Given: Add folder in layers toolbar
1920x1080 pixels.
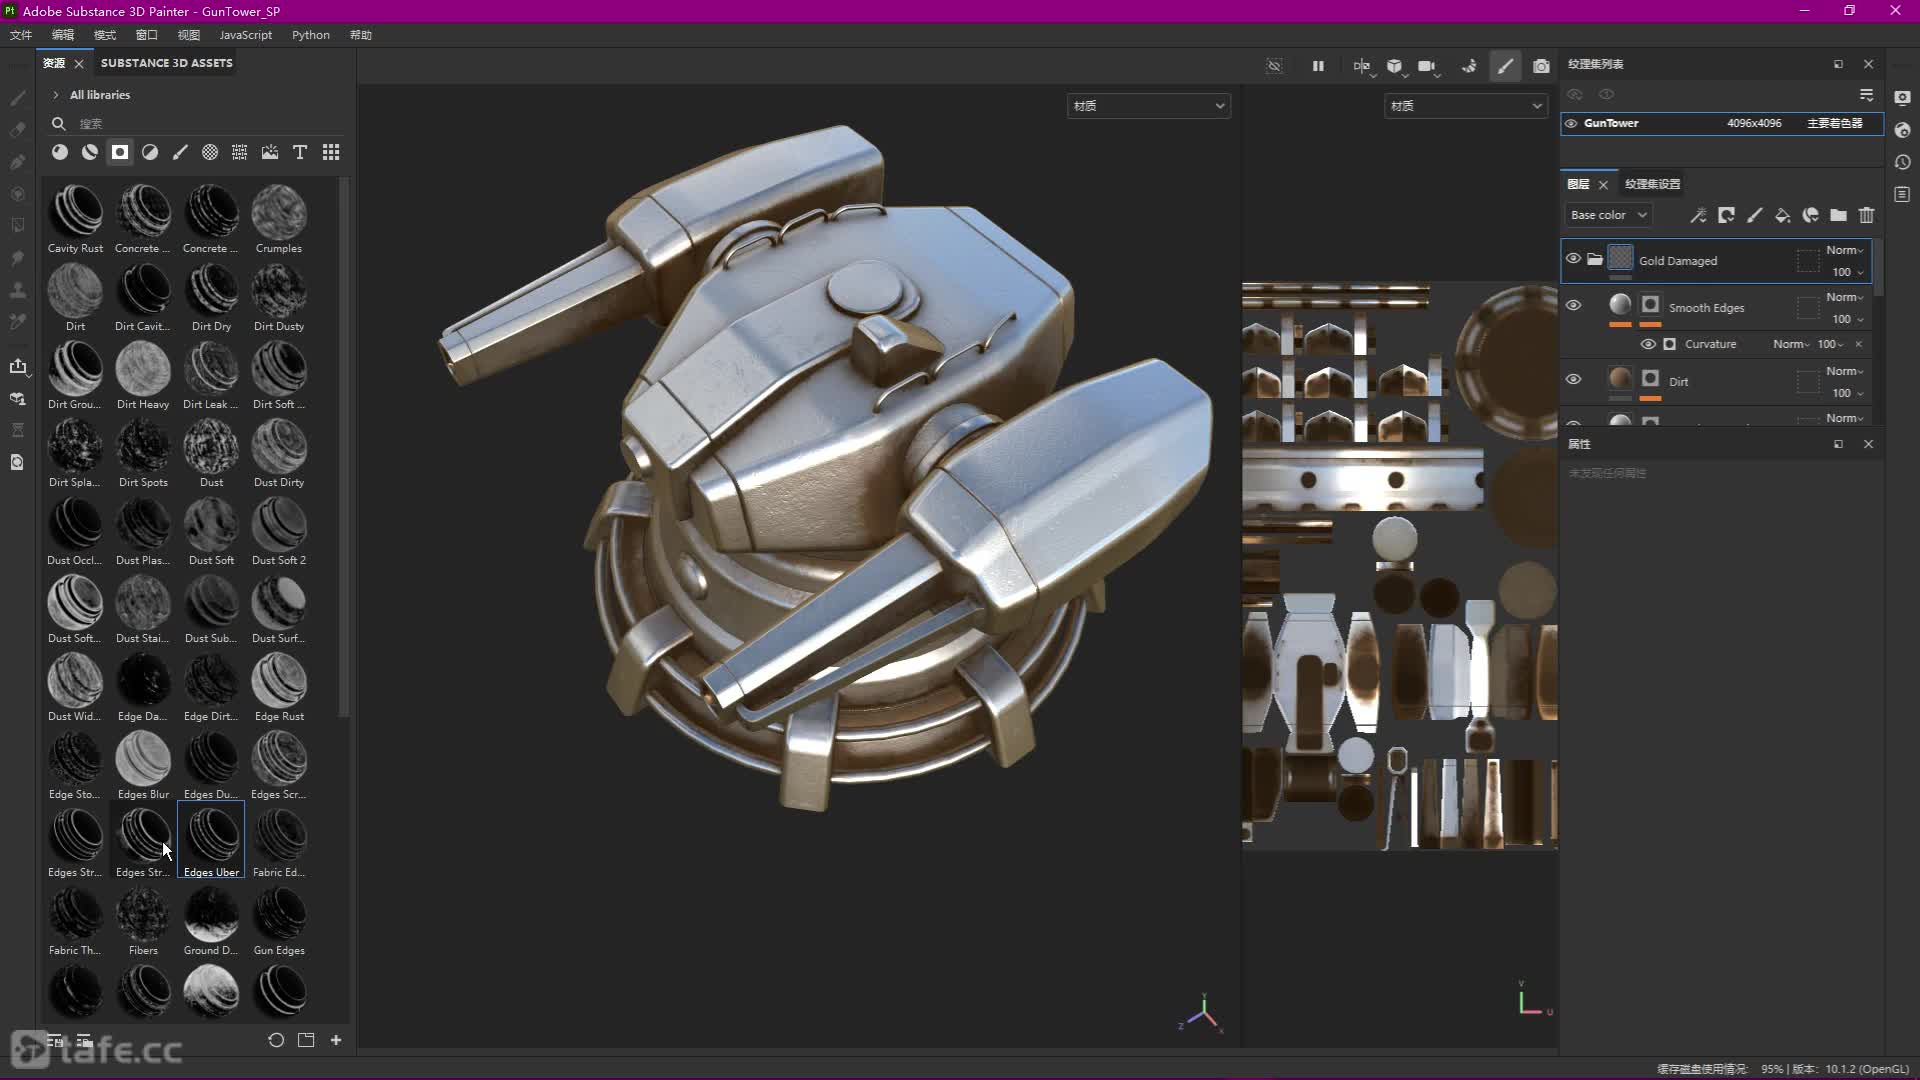Looking at the screenshot, I should pyautogui.click(x=1838, y=215).
